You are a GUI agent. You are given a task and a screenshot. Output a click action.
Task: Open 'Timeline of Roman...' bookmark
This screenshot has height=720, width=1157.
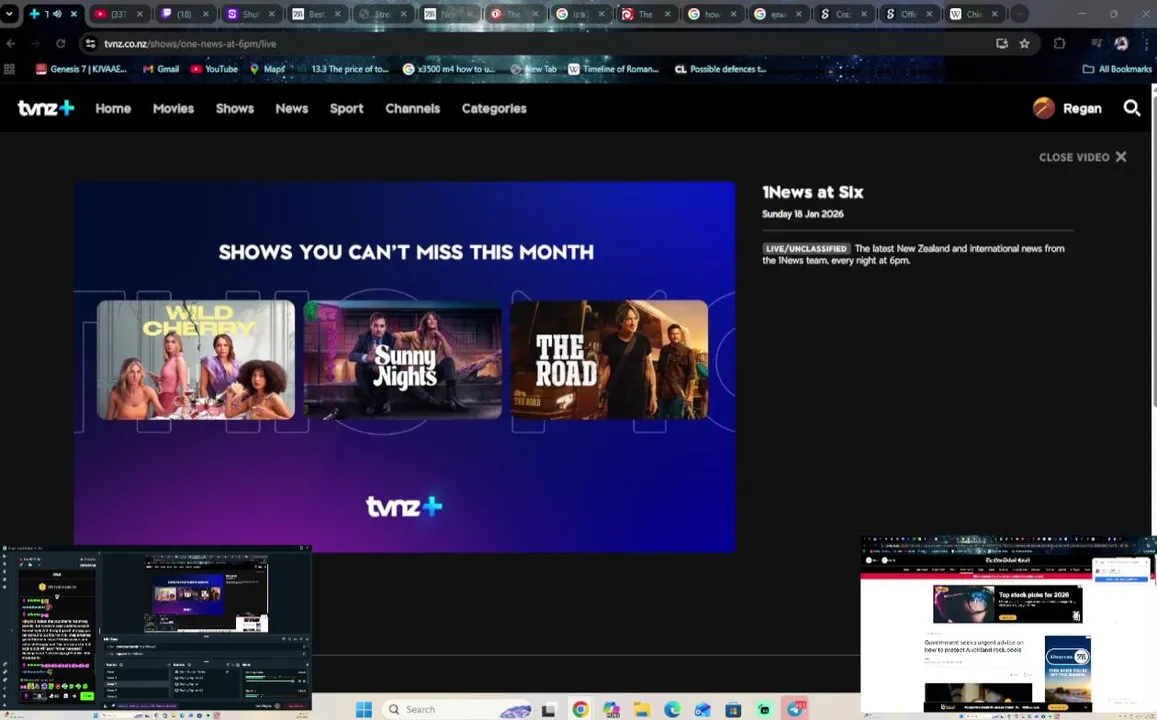click(613, 69)
